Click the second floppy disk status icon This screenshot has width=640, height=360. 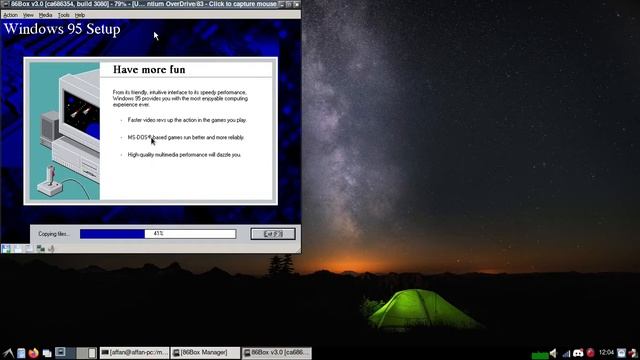18,248
